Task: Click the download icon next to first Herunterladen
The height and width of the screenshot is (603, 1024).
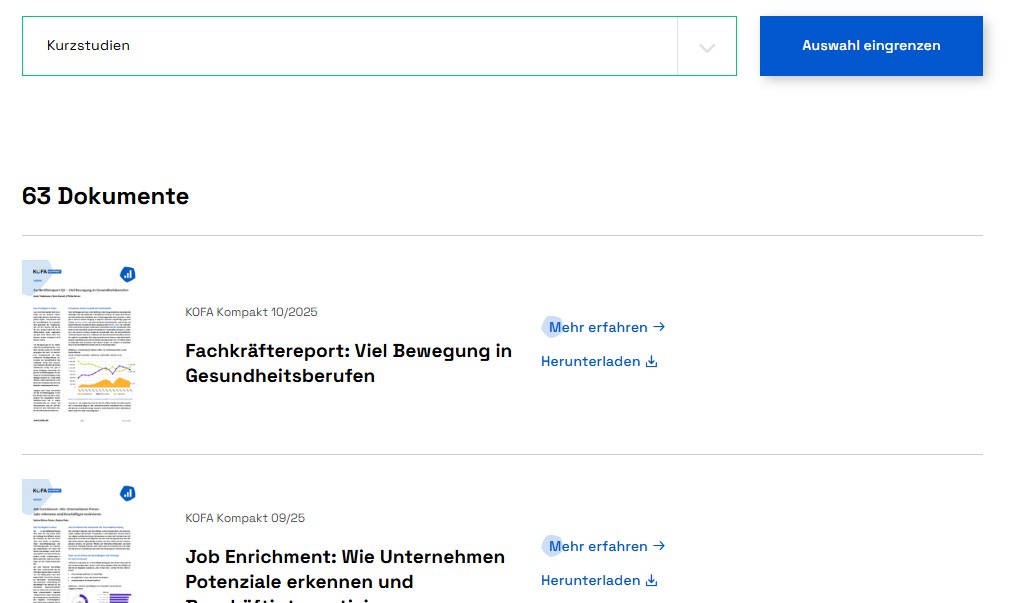Action: (651, 361)
